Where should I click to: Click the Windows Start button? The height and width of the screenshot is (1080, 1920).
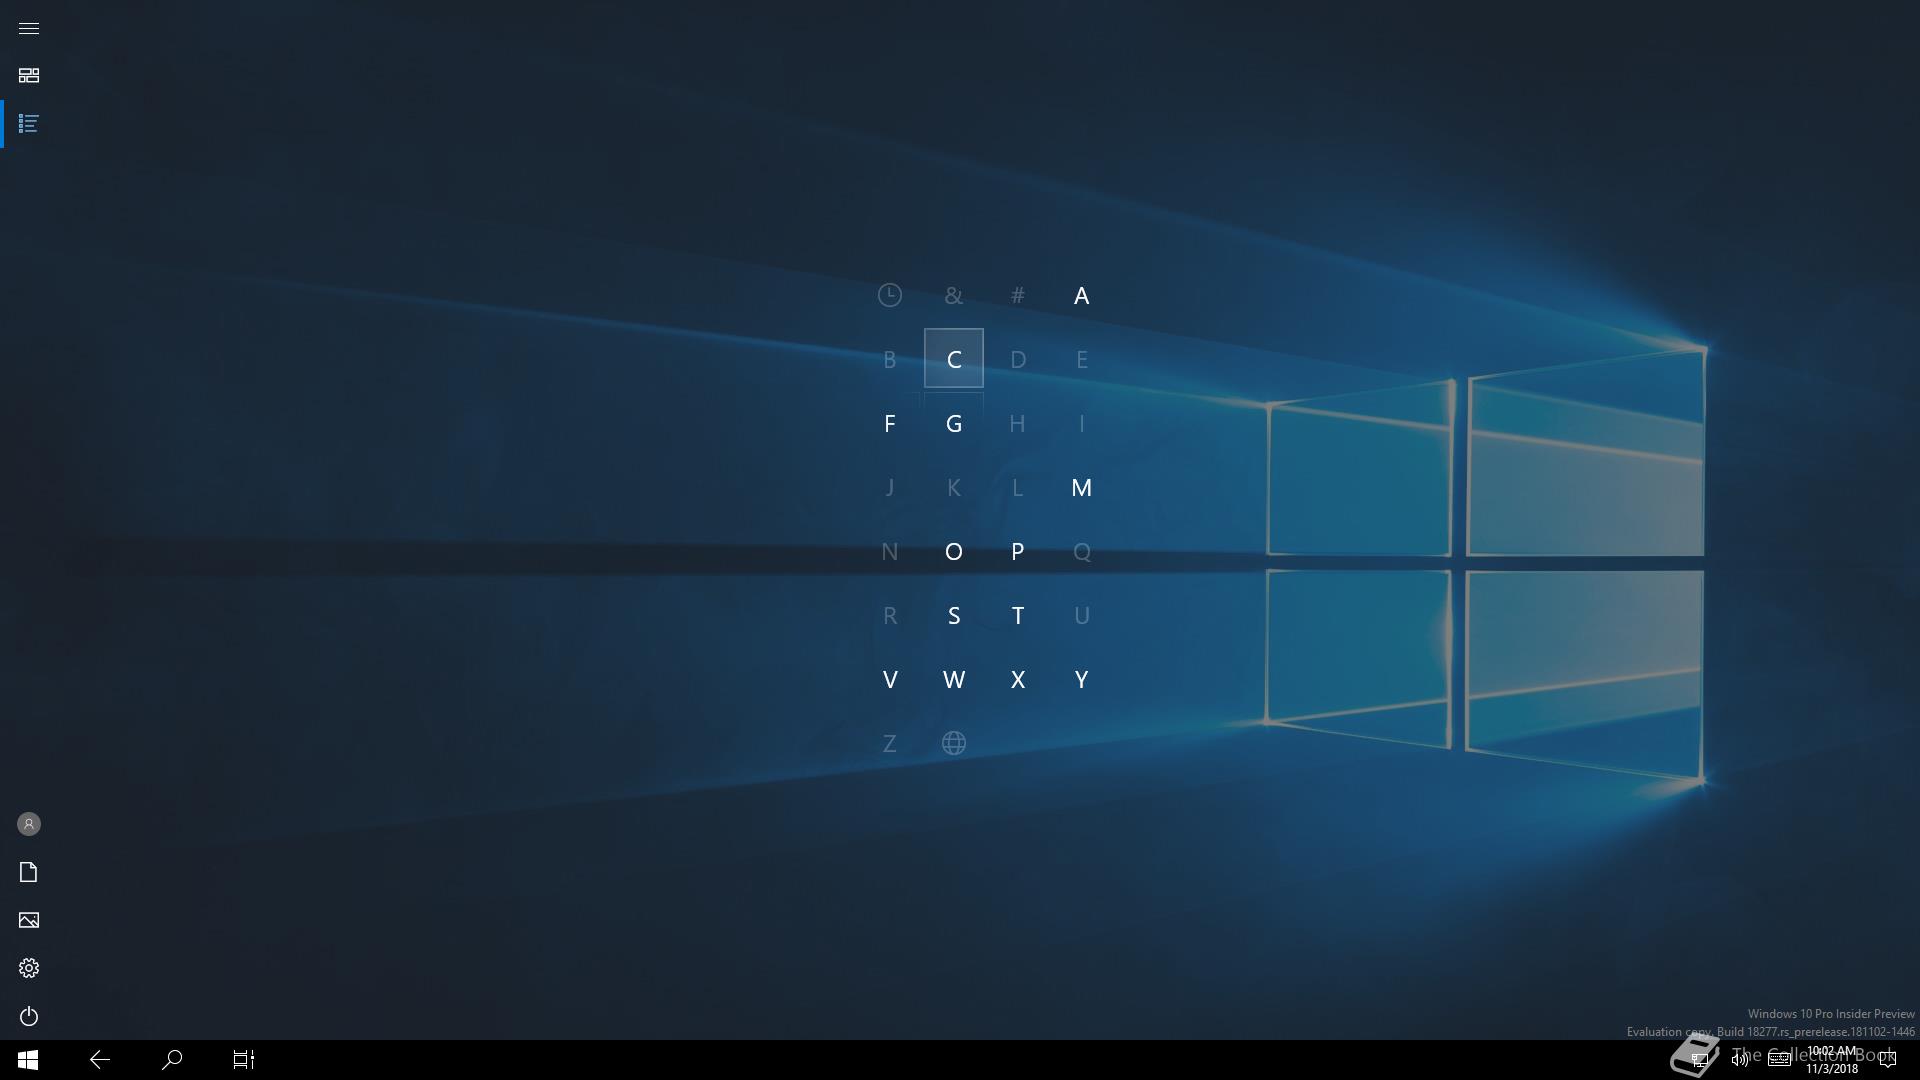28,1059
